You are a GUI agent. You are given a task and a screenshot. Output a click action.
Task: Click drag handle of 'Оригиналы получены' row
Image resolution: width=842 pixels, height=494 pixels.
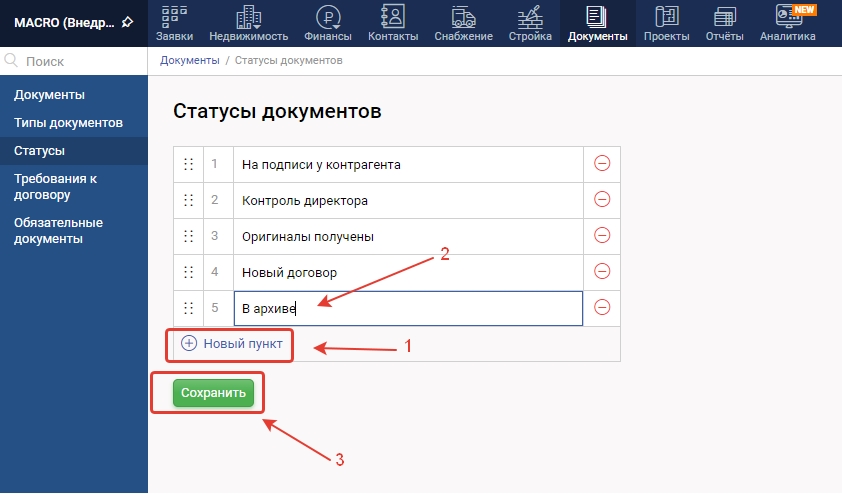pos(188,236)
